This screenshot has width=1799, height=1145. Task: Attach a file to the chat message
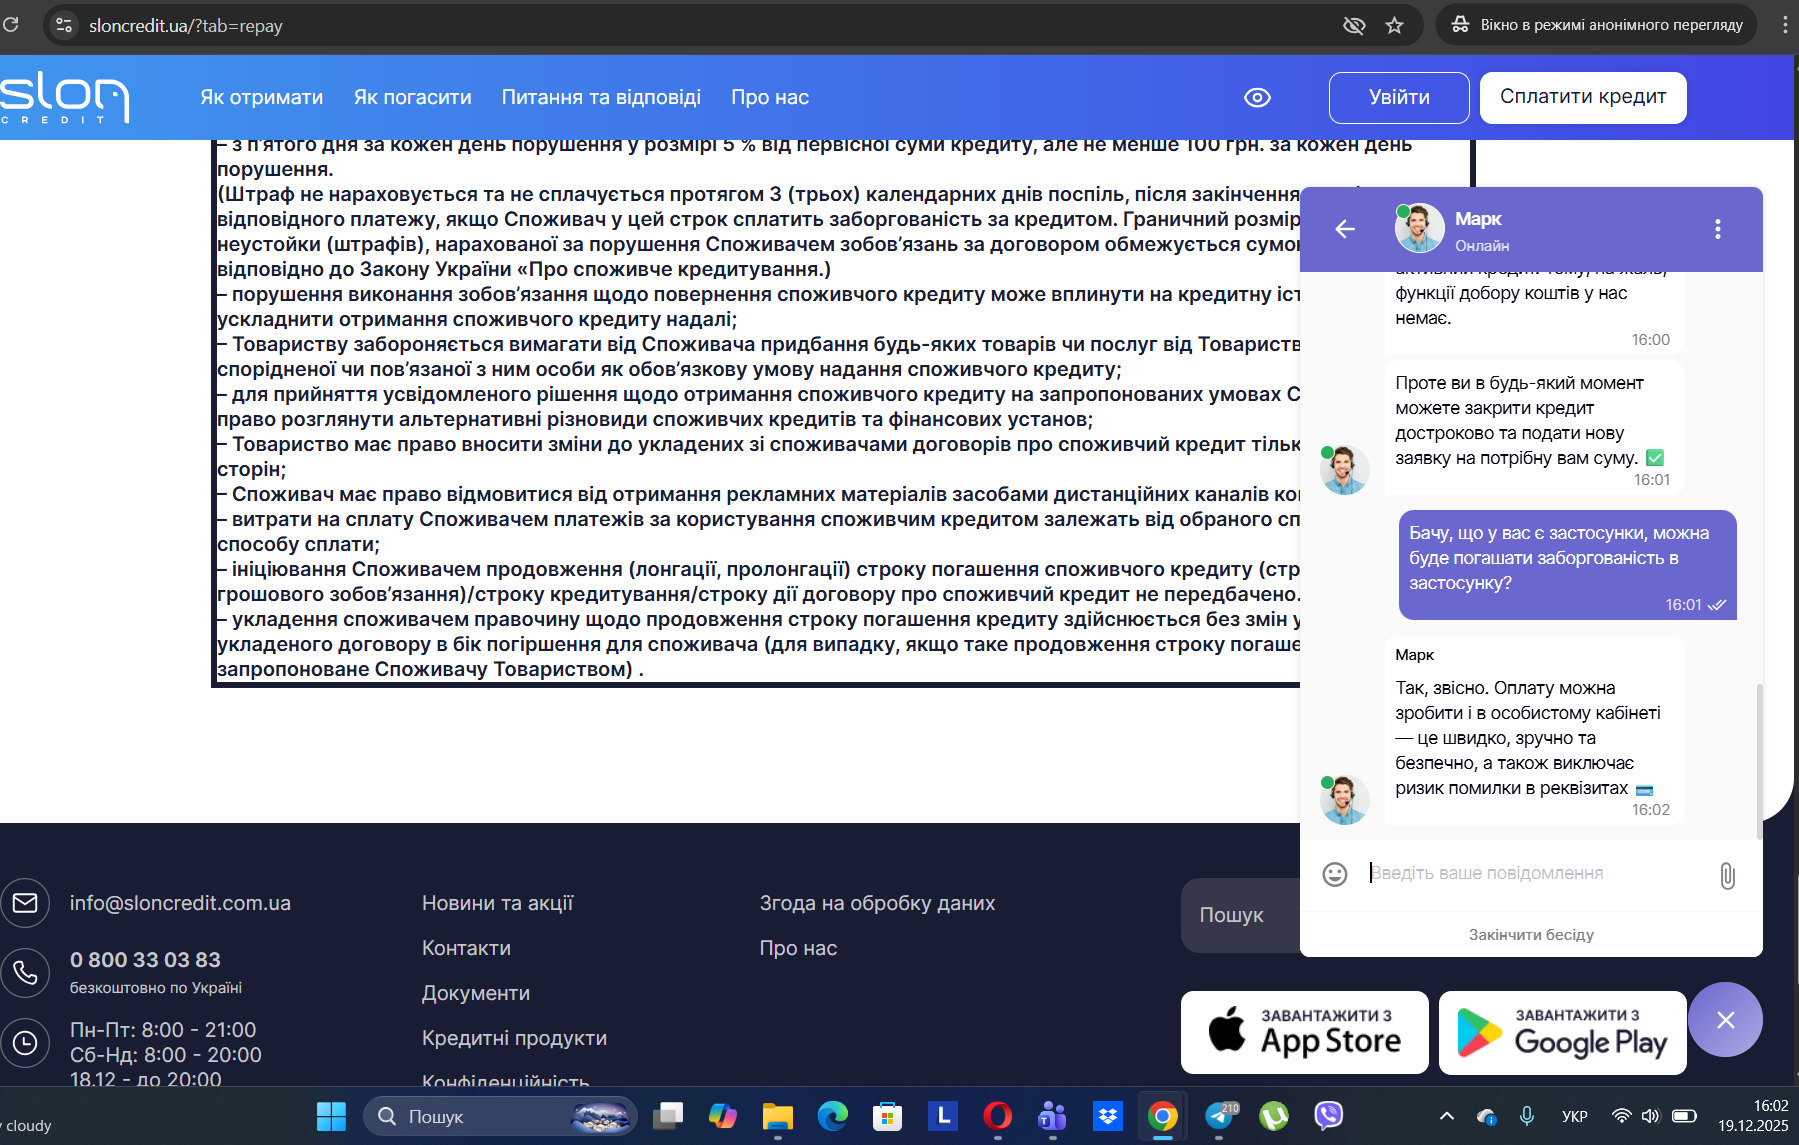click(x=1727, y=876)
